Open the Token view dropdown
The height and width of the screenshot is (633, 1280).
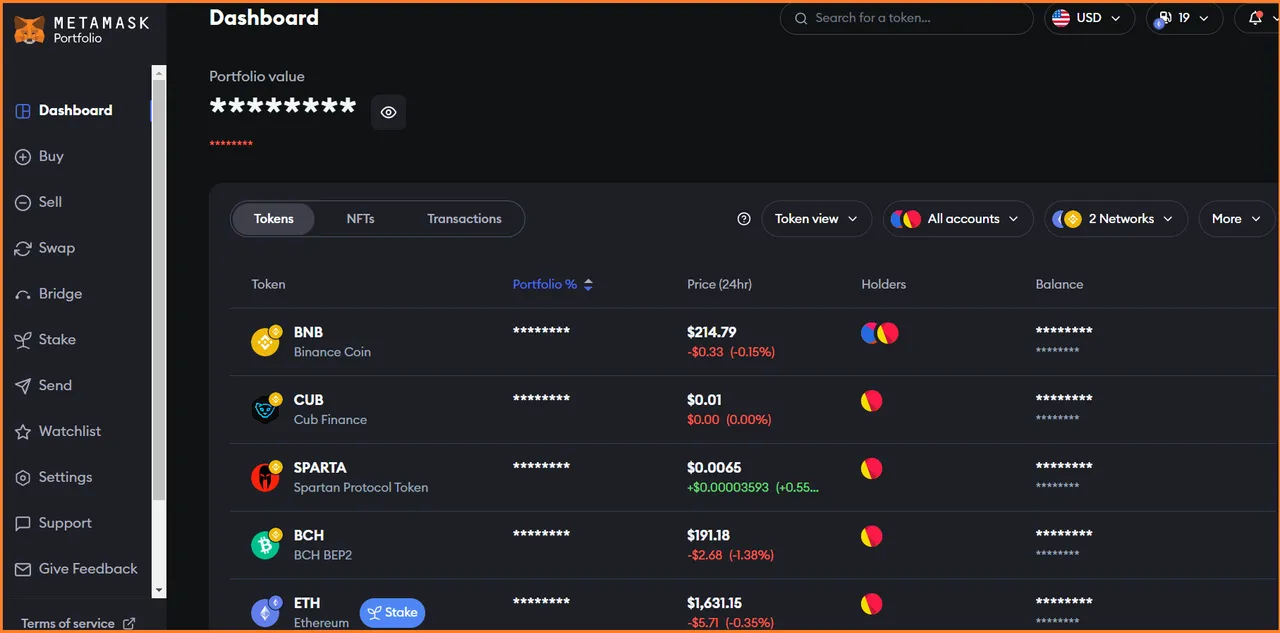(x=816, y=219)
